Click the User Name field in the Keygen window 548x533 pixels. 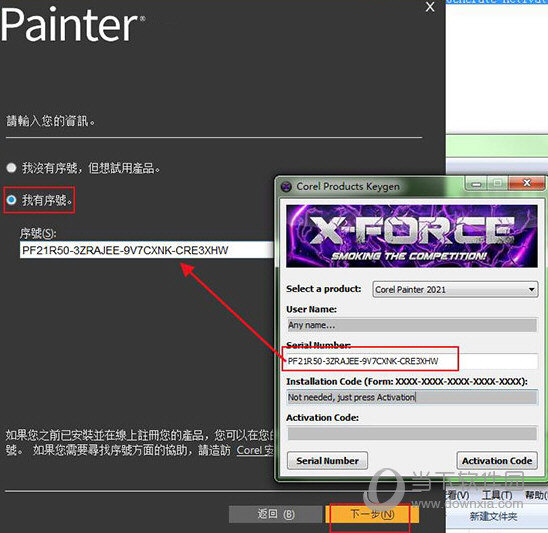pos(412,325)
